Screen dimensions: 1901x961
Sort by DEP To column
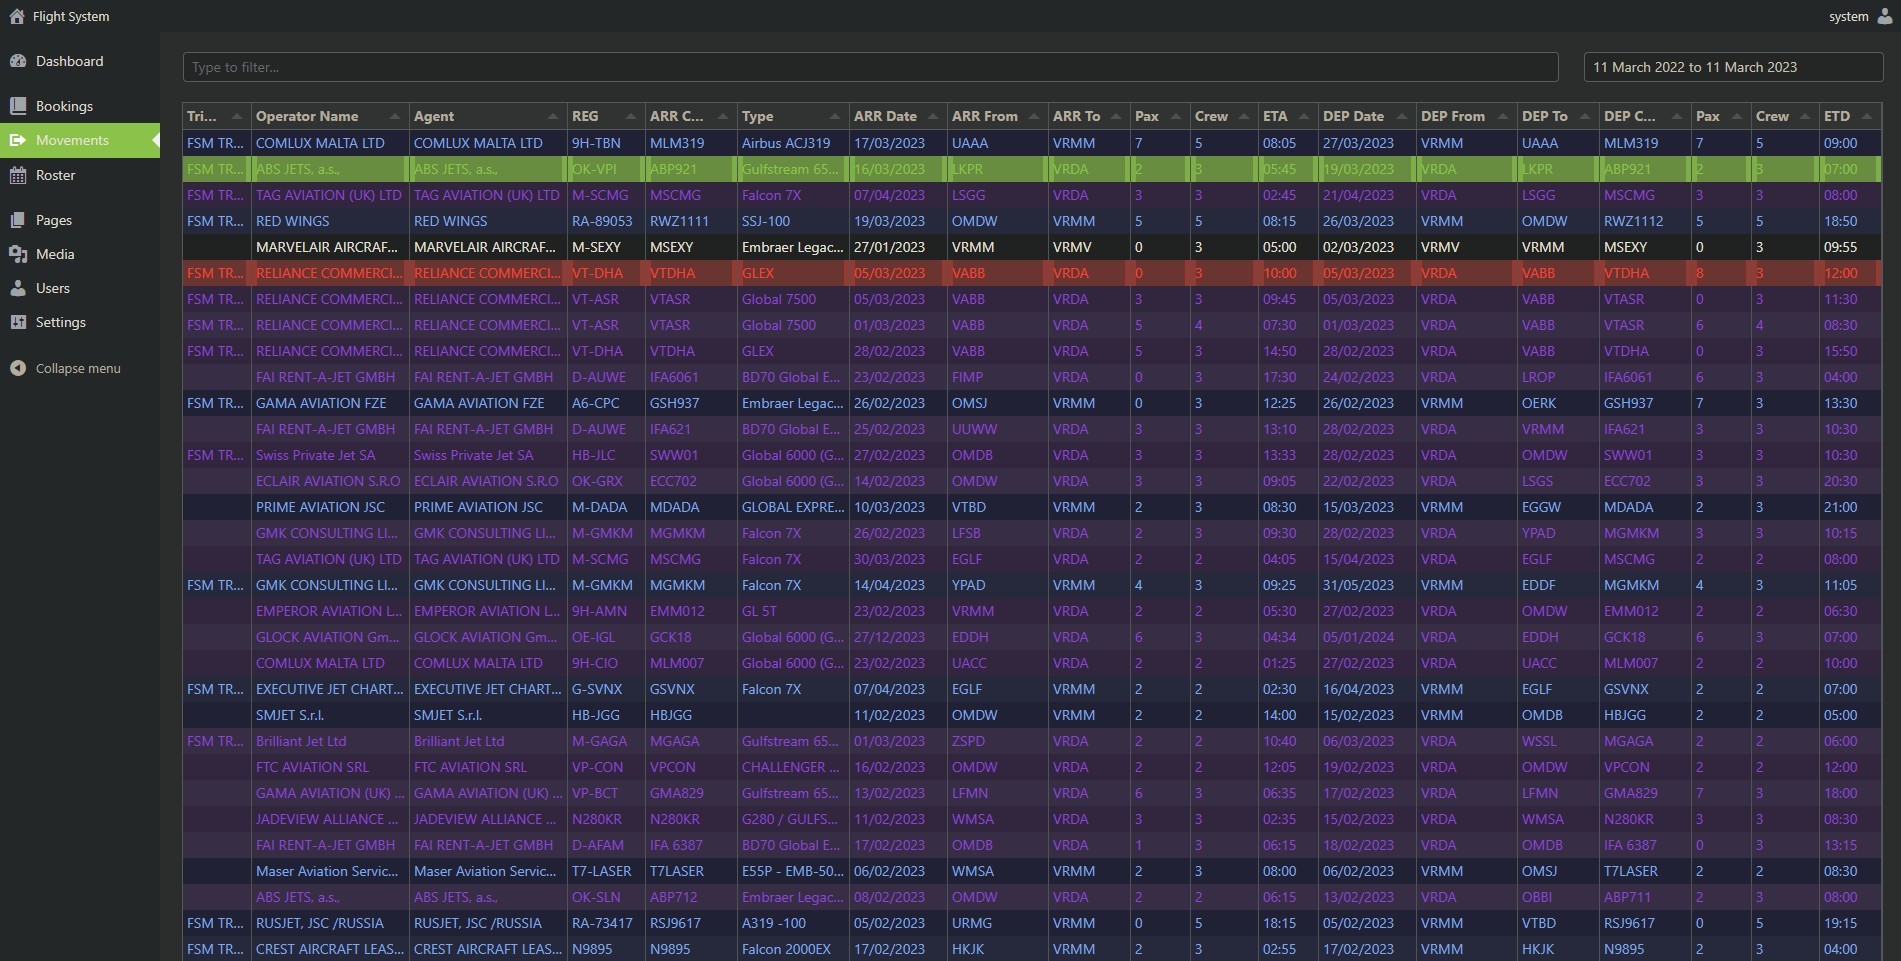point(1557,116)
